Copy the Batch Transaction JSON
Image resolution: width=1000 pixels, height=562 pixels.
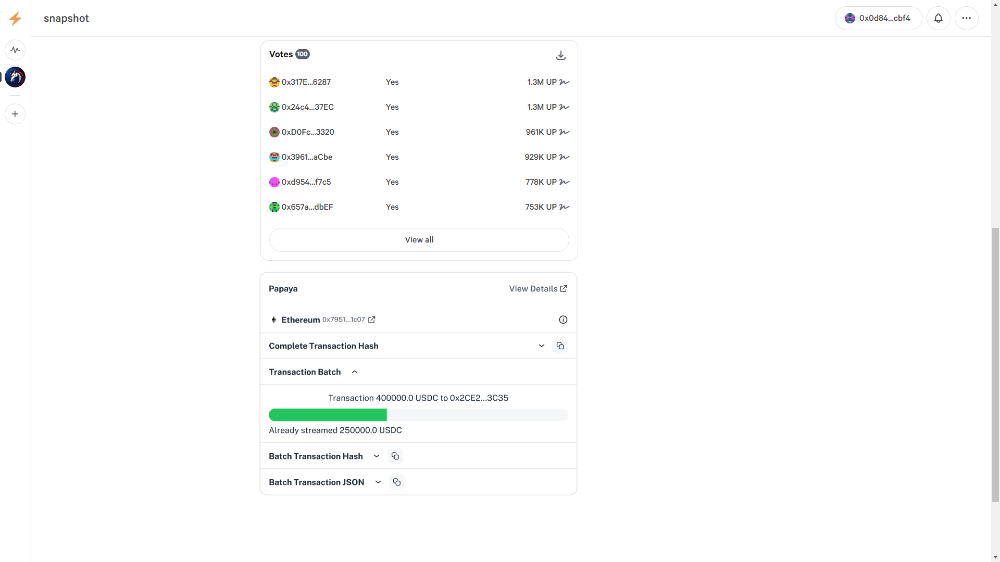click(396, 482)
